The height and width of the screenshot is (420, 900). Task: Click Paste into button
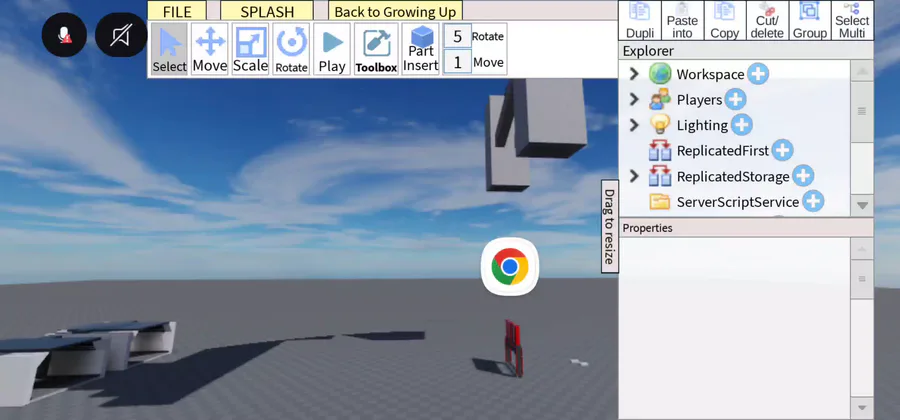coord(682,20)
